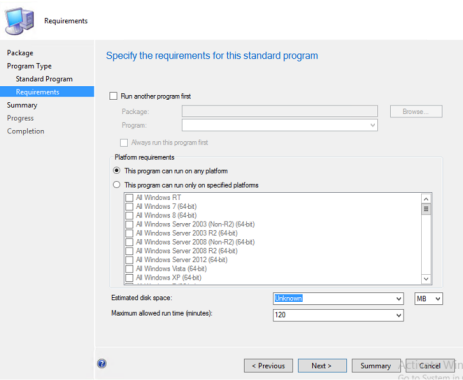Click the Browse button for package
This screenshot has height=380, width=463.
pyautogui.click(x=416, y=111)
